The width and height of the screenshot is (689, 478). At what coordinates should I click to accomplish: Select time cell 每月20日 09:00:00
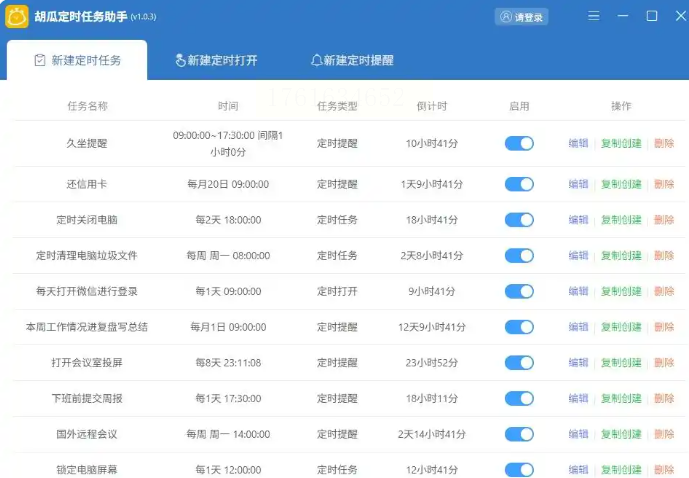(x=228, y=184)
